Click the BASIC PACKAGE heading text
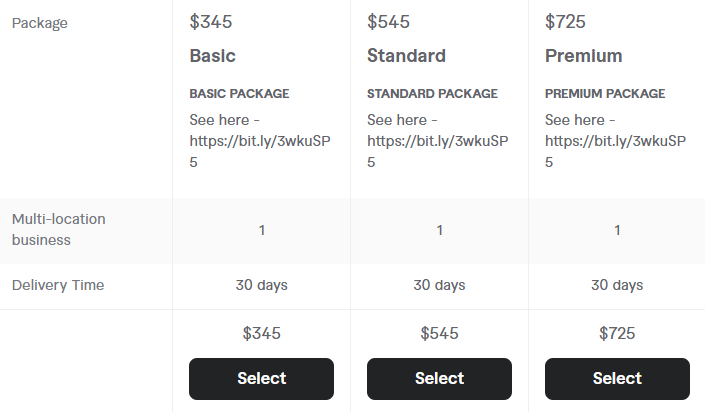This screenshot has width=705, height=412. coord(239,94)
